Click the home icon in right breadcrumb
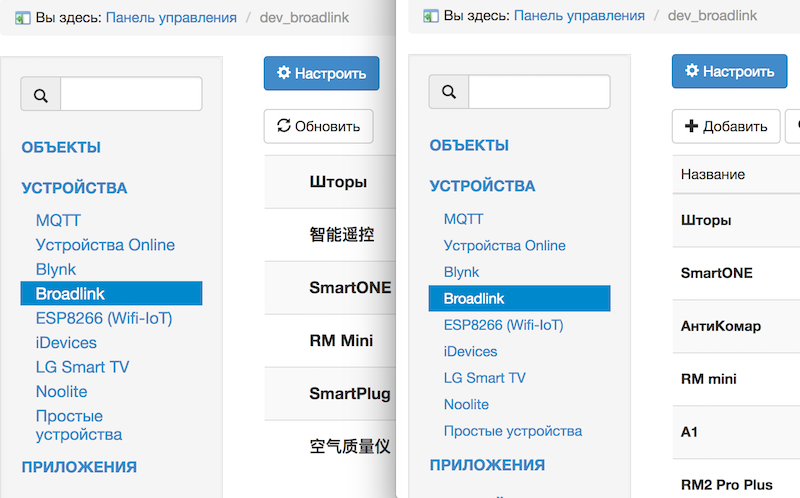800x498 pixels. [431, 16]
